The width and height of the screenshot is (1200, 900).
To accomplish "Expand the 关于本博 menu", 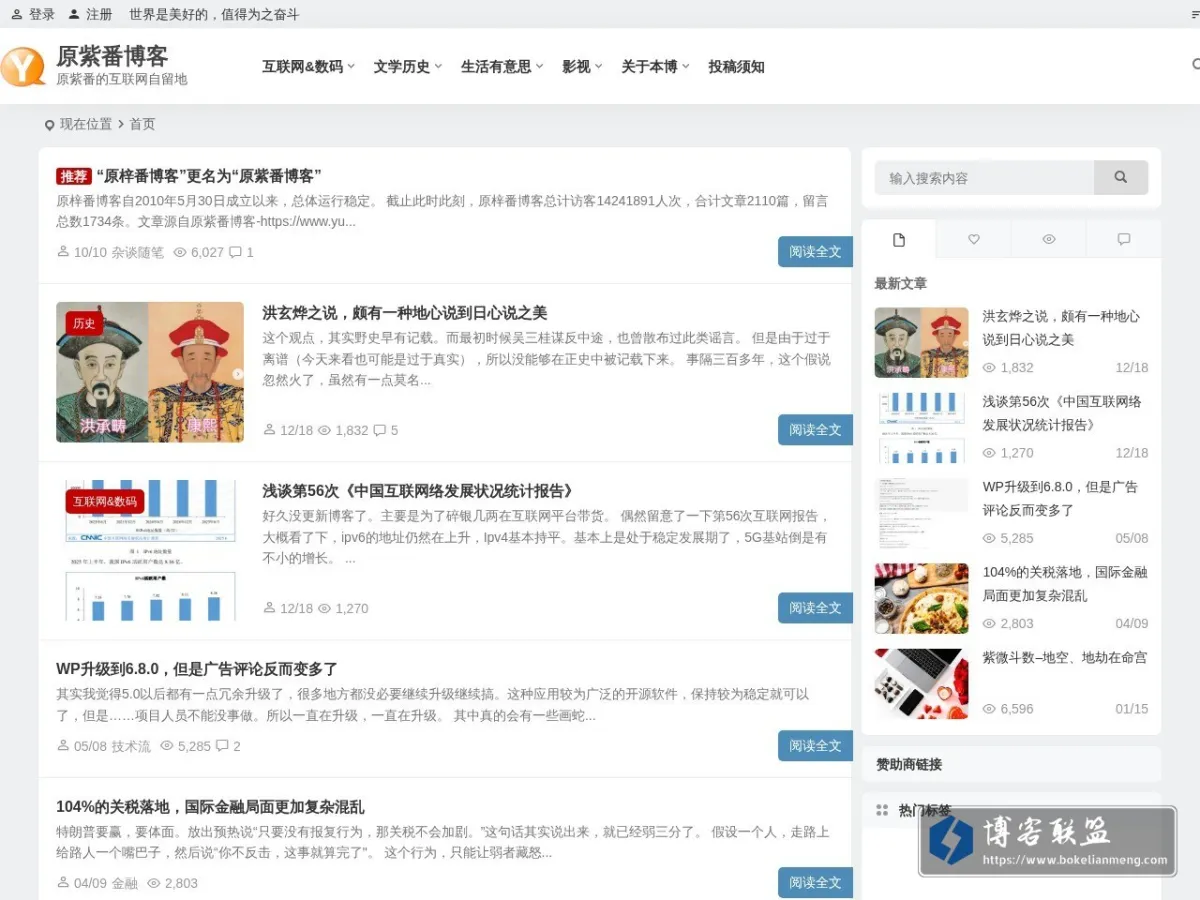I will pyautogui.click(x=655, y=66).
